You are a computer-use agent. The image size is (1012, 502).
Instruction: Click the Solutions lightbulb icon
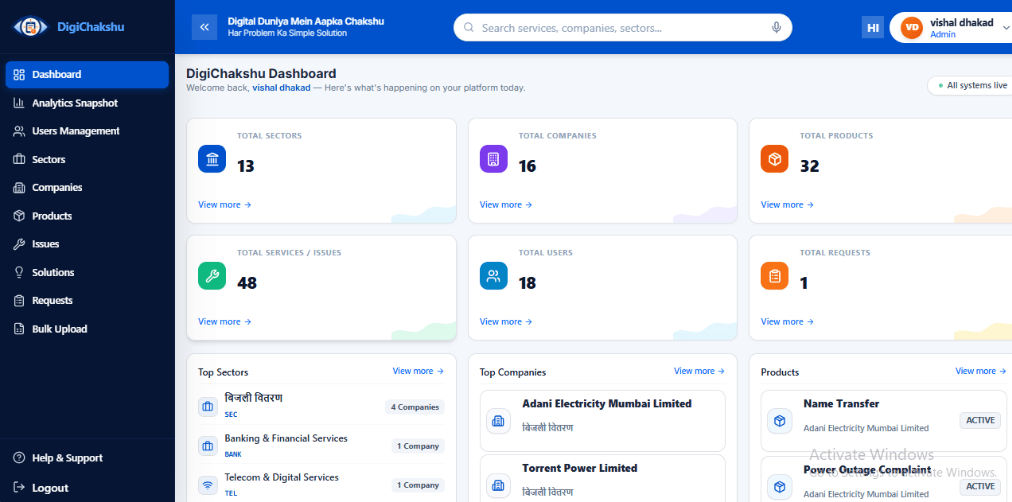[19, 272]
